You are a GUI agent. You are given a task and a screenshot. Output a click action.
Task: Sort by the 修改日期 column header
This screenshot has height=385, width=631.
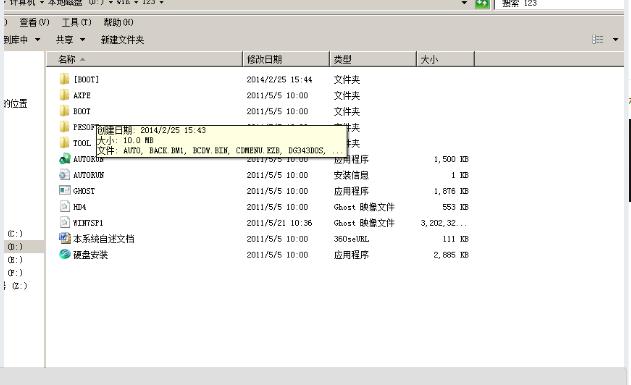point(286,59)
